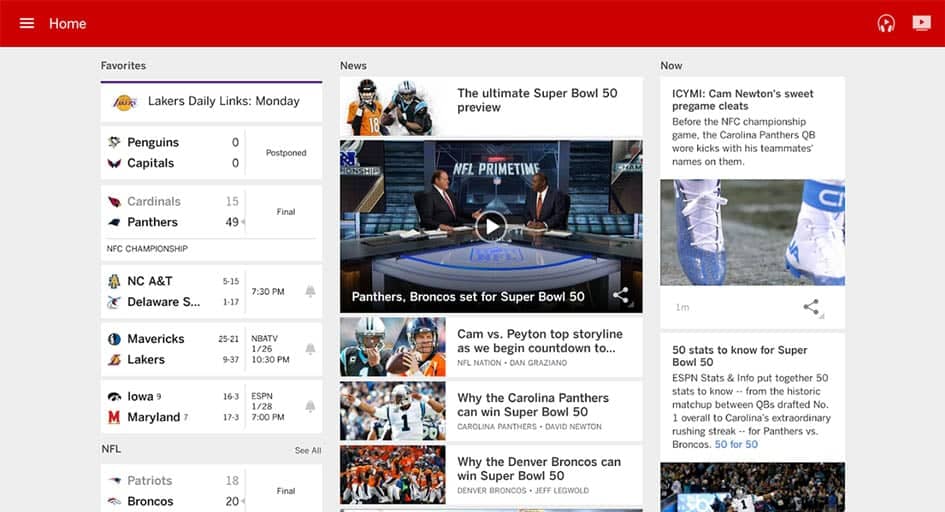This screenshot has width=945, height=512.
Task: Click the Postponed status for Penguins-Capitals
Action: click(286, 153)
